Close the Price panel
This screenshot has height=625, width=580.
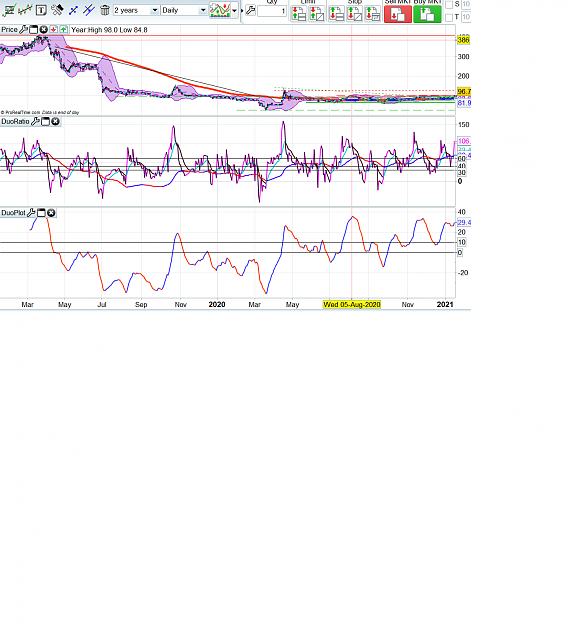tap(43, 29)
